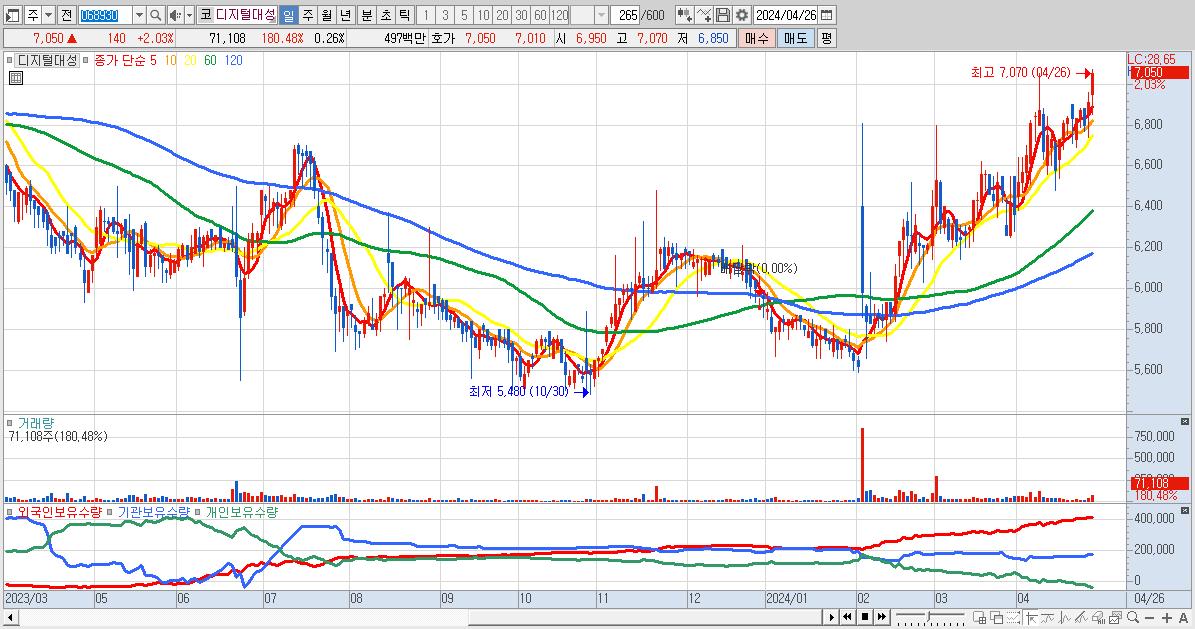Click the horizontal chart scrollbar track
The image size is (1195, 629).
(419, 617)
